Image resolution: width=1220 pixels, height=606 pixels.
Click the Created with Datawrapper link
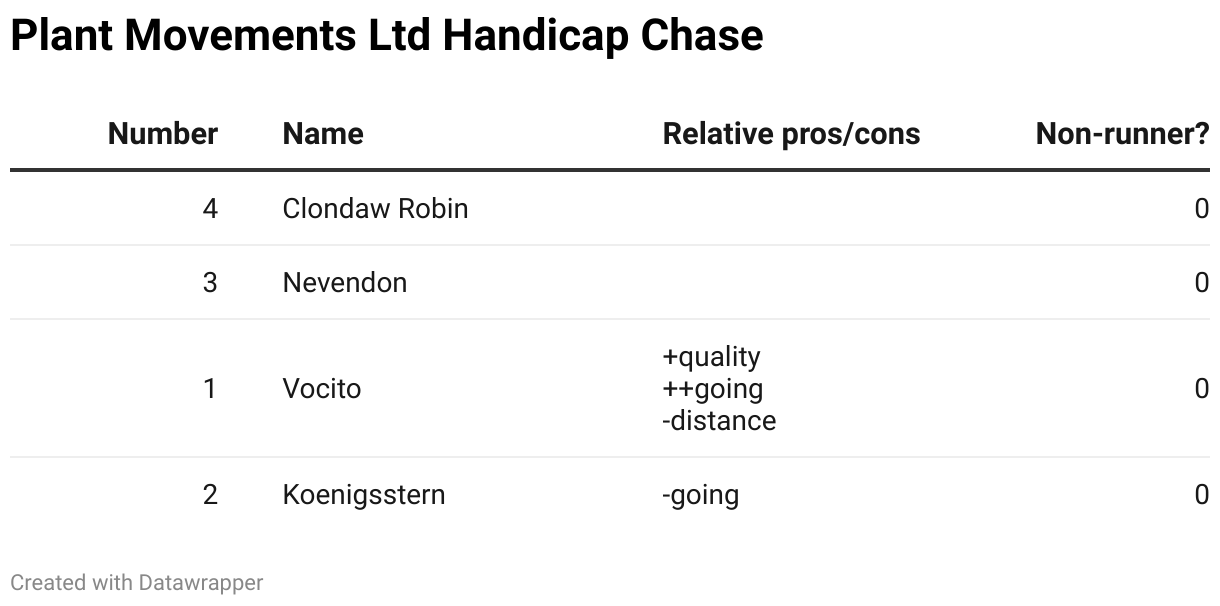tap(137, 582)
